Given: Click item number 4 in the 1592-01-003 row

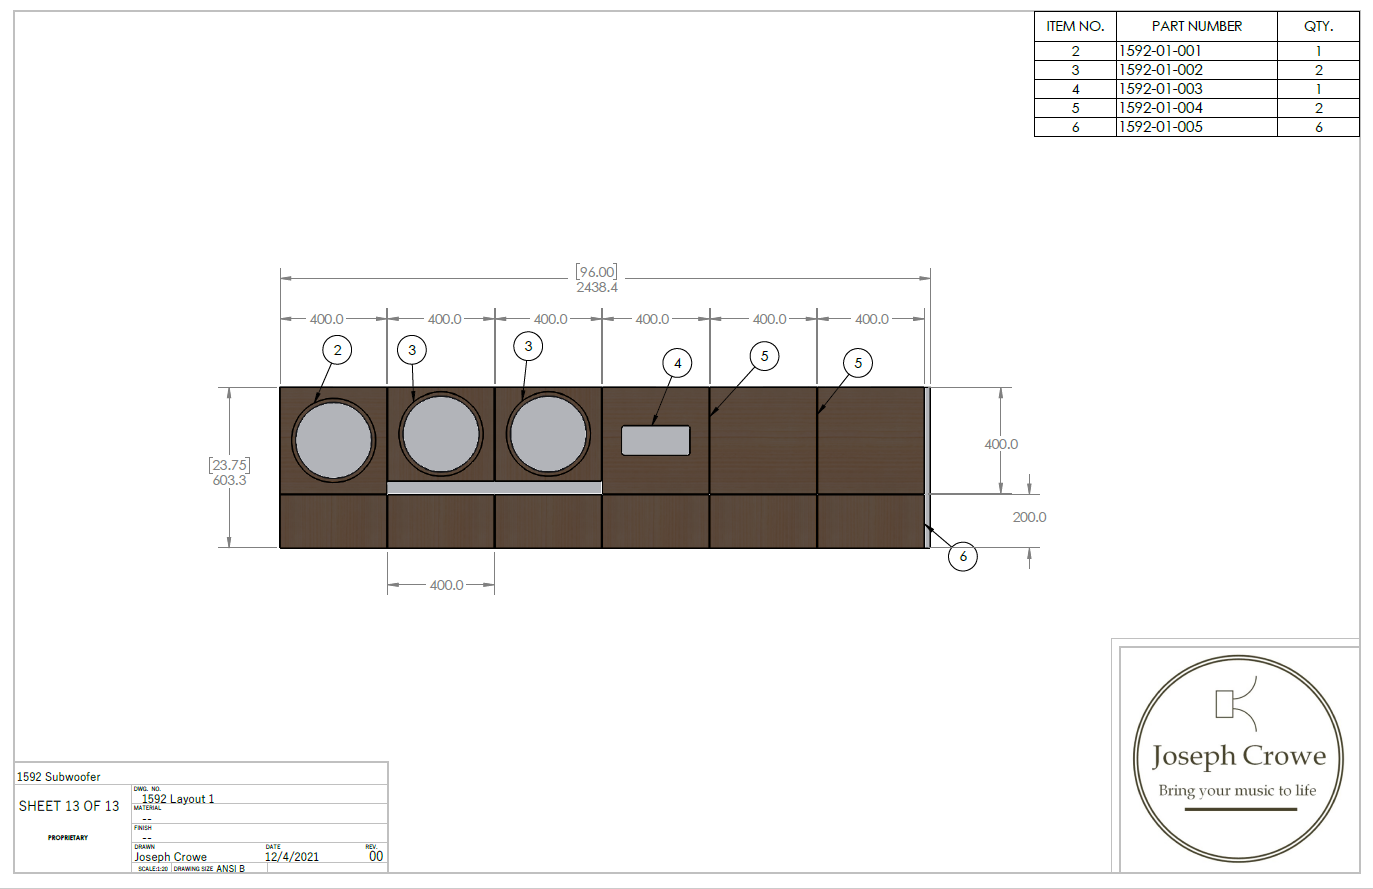Looking at the screenshot, I should (x=1075, y=89).
